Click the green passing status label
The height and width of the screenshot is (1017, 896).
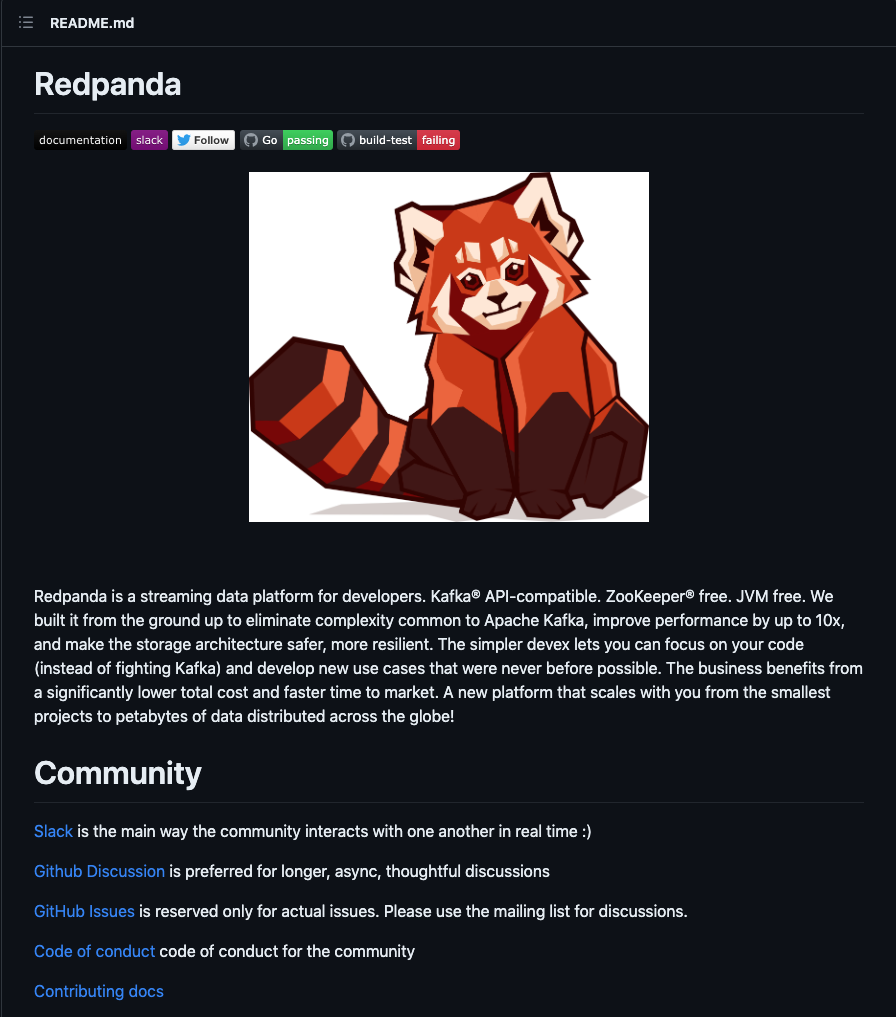pyautogui.click(x=308, y=140)
